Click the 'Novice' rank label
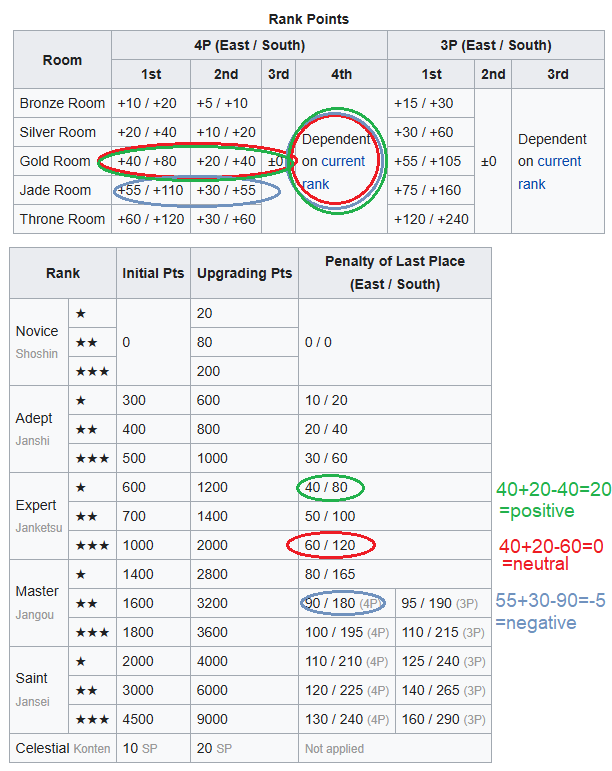Screen dimensions: 612x771 (x=37, y=331)
